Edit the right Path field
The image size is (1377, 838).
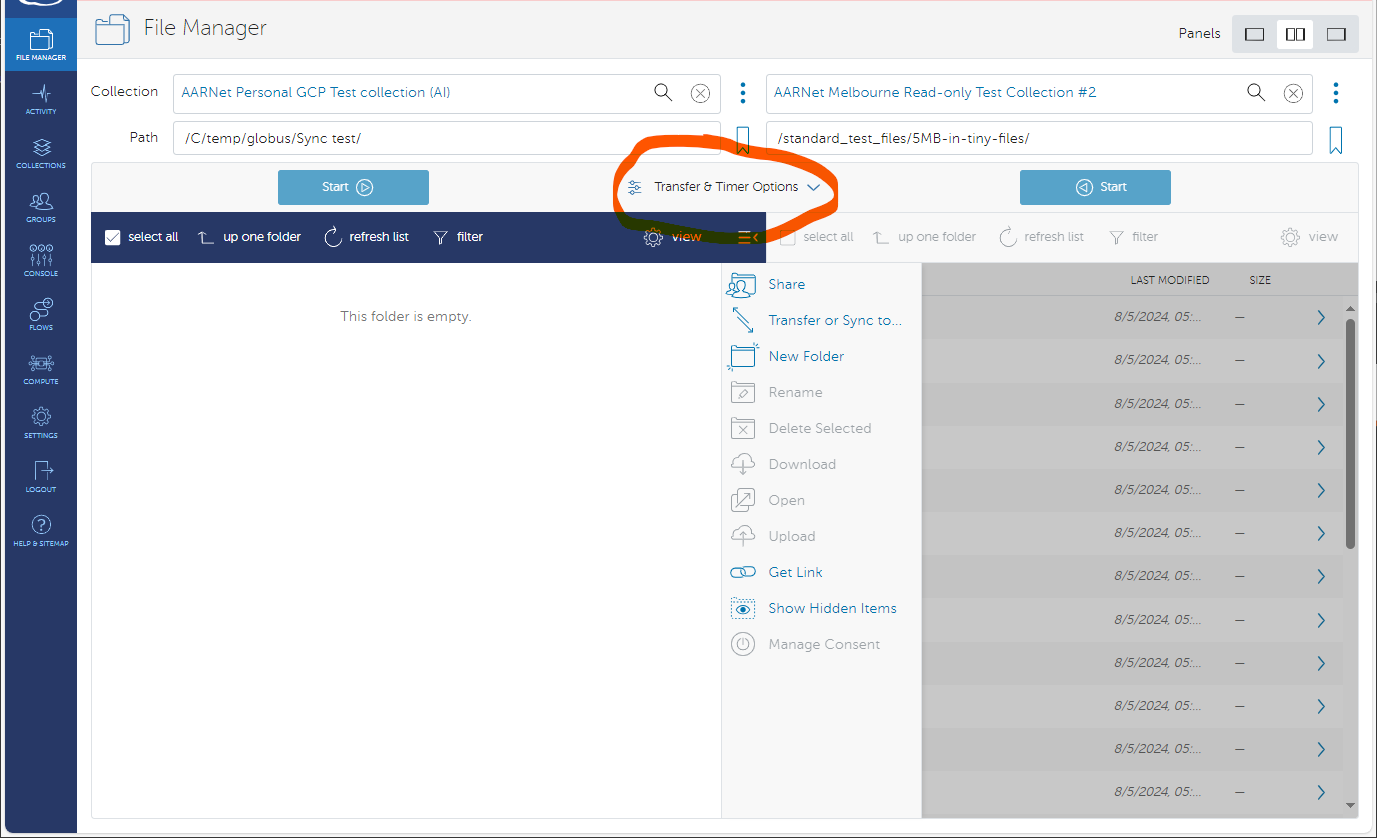1039,138
